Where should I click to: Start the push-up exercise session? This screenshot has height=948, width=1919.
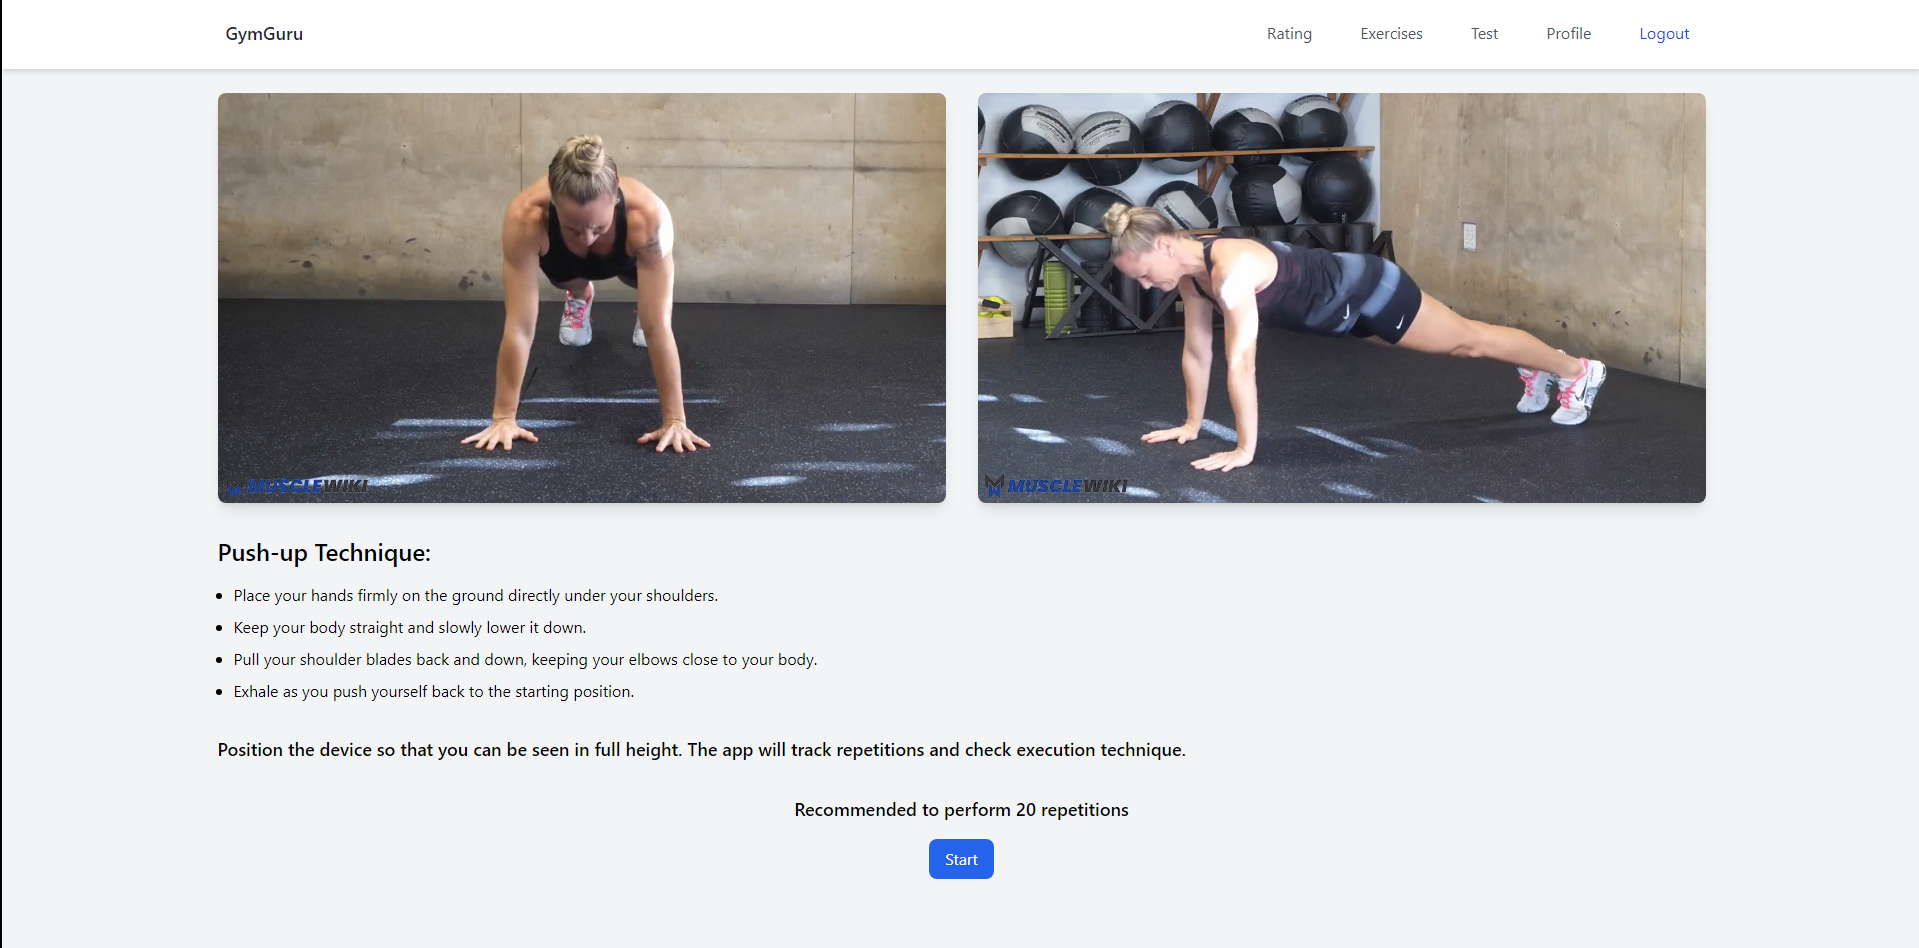[961, 859]
